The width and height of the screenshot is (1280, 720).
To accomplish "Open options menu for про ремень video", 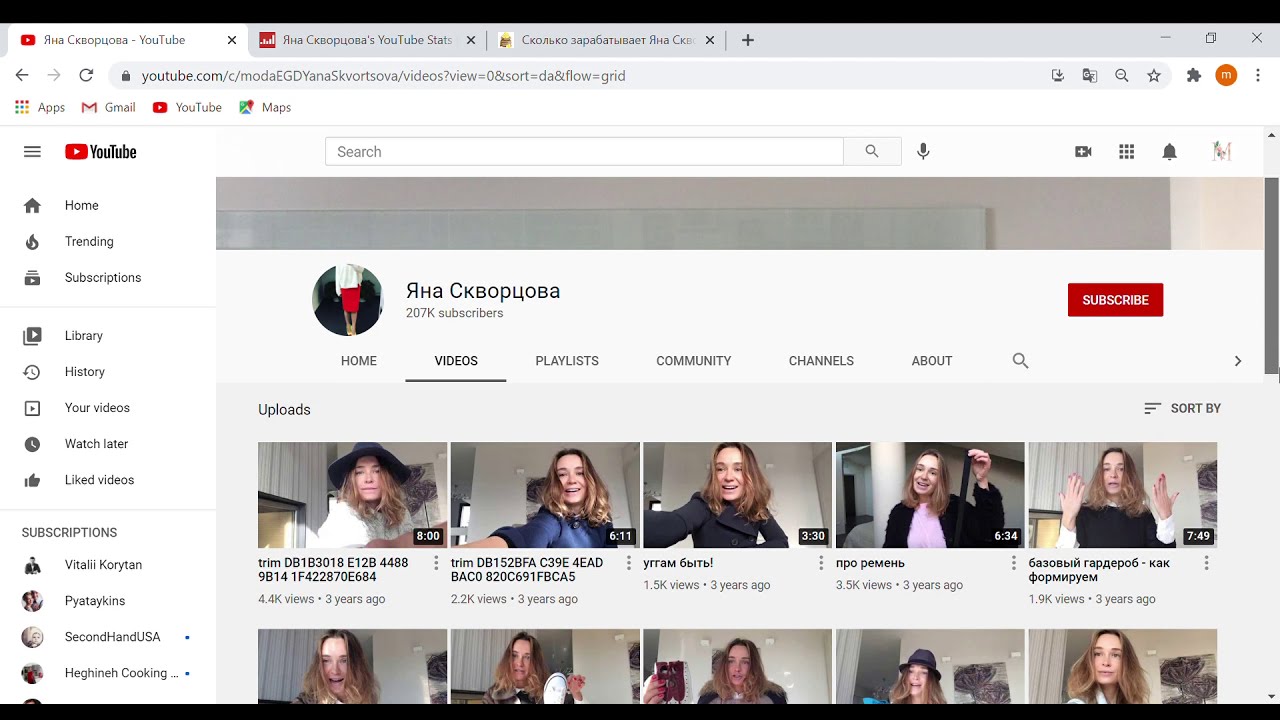I will coord(1013,563).
